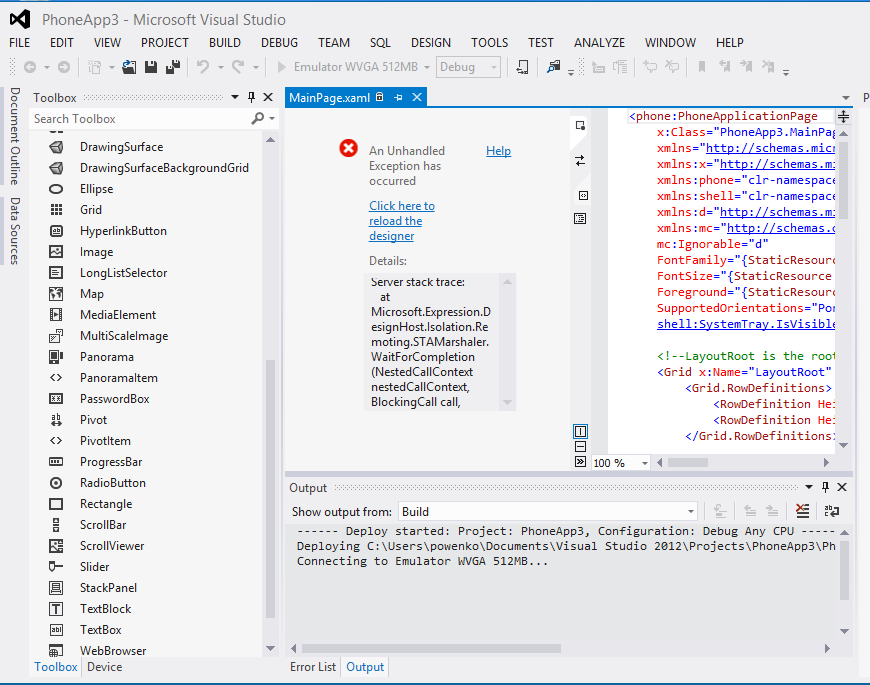Click the red error icon in the designer
Image resolution: width=870 pixels, height=685 pixels.
pos(348,148)
